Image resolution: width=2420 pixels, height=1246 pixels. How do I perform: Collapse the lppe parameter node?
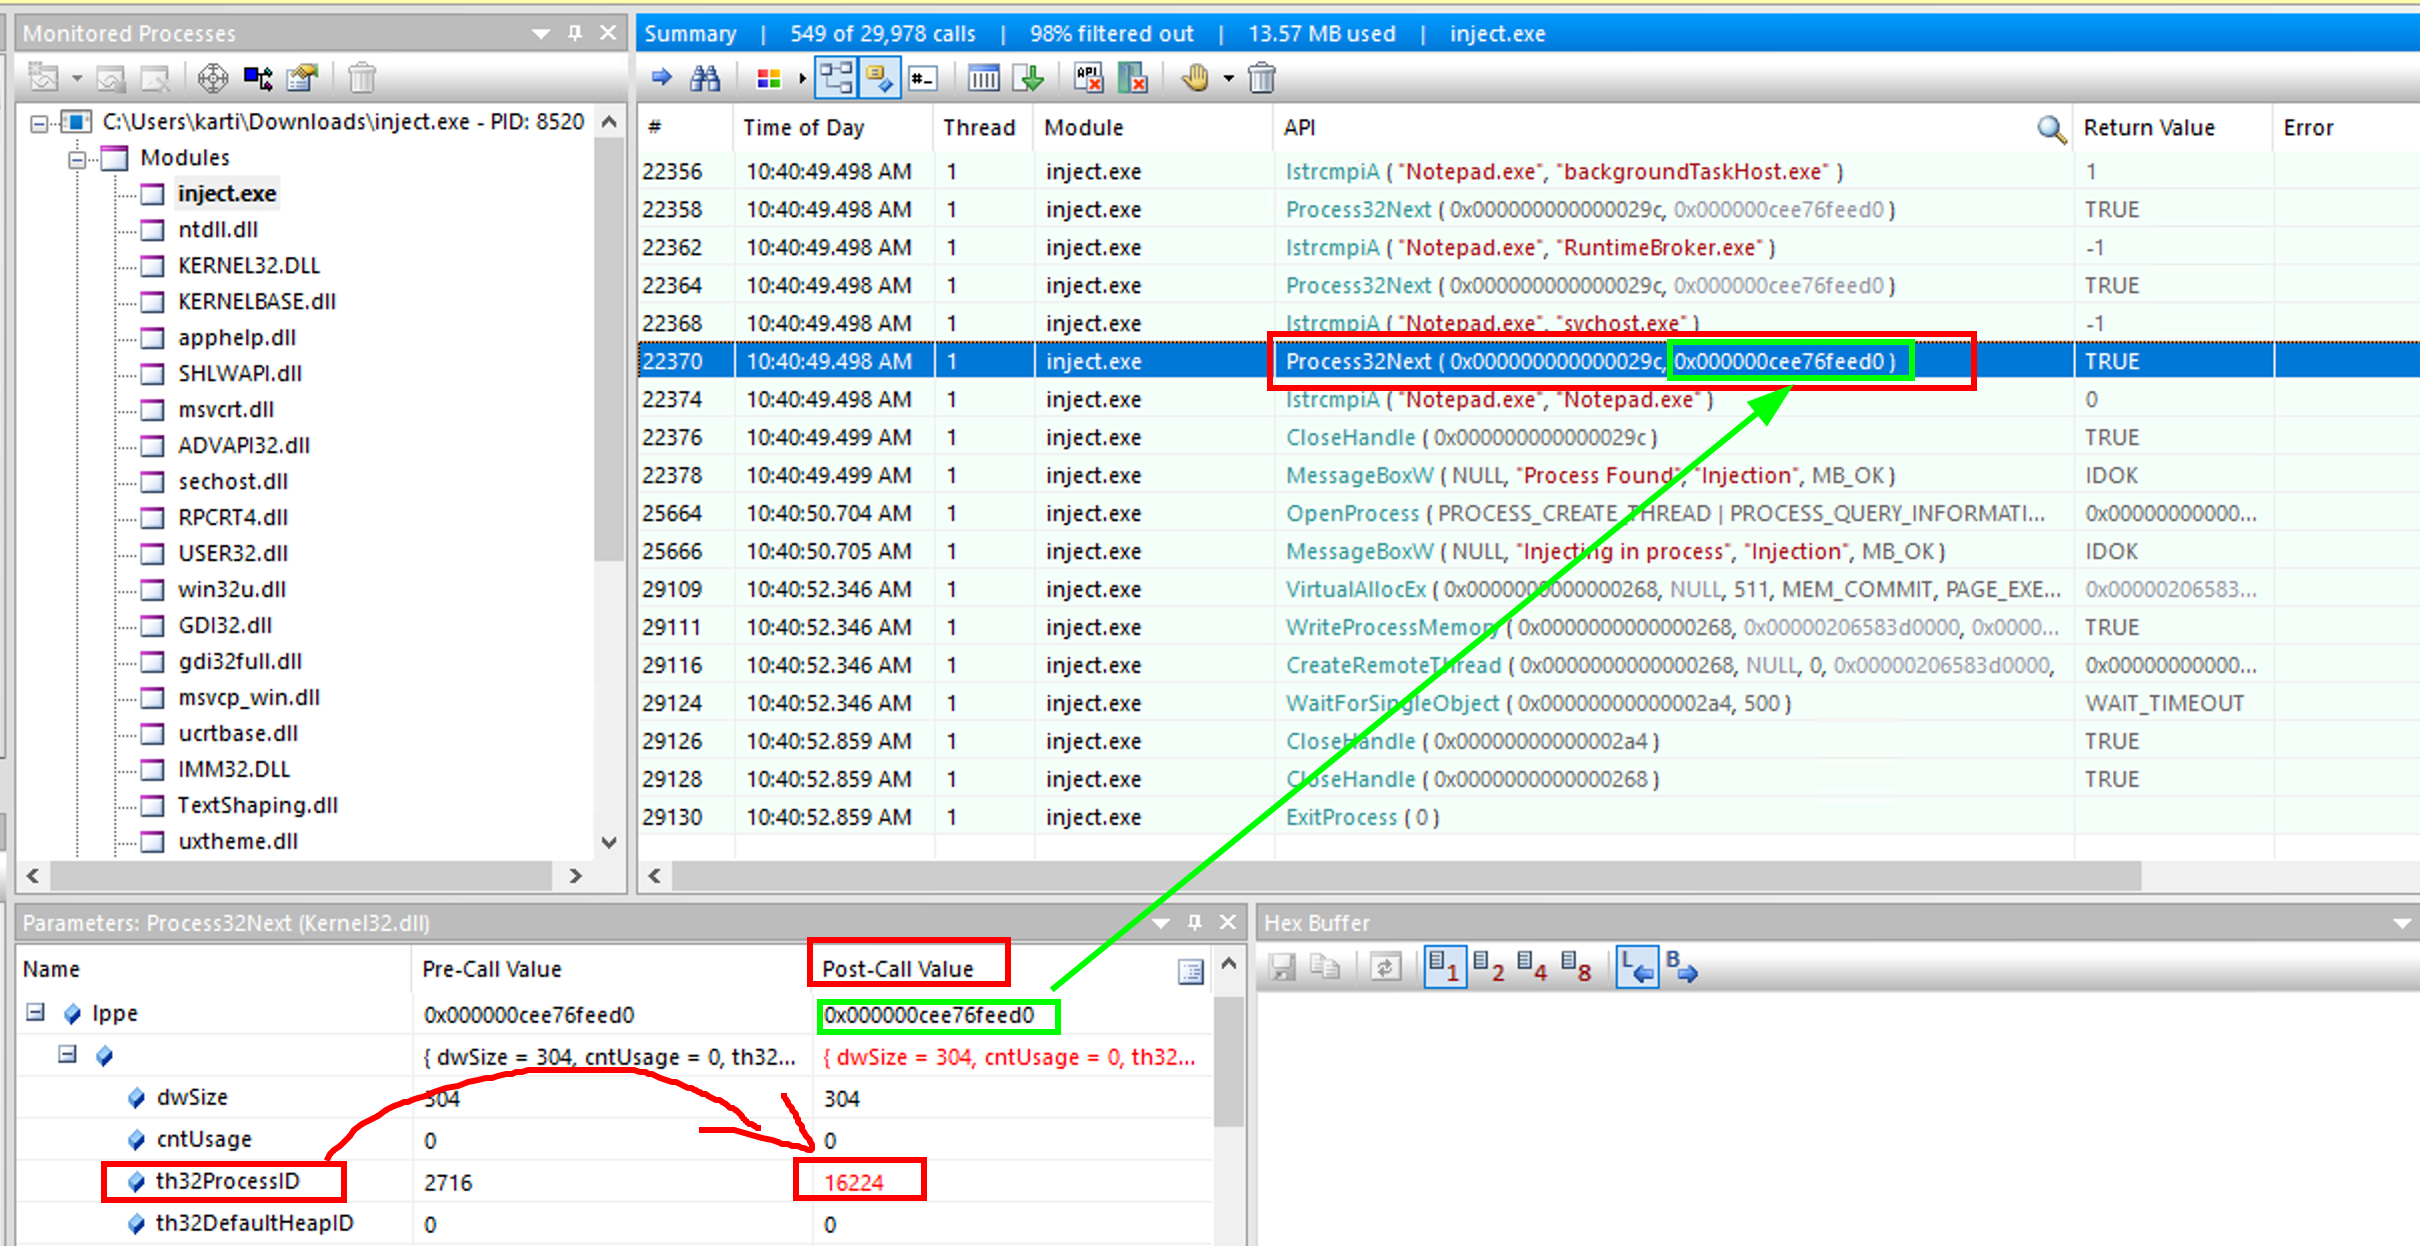[x=35, y=1013]
